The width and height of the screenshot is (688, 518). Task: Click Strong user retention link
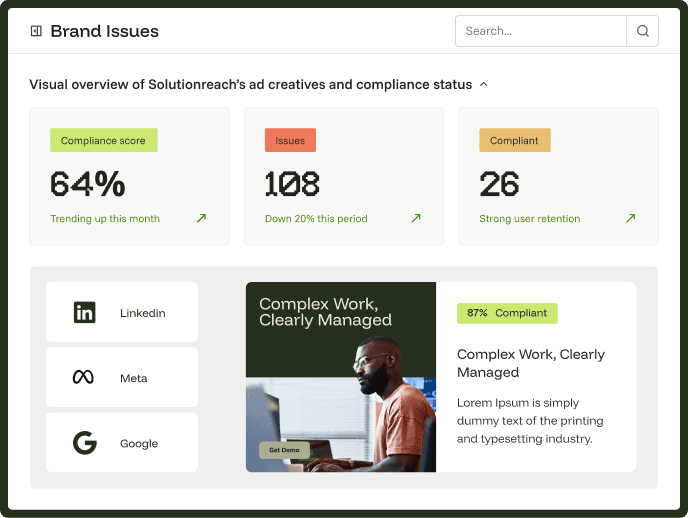pyautogui.click(x=530, y=218)
